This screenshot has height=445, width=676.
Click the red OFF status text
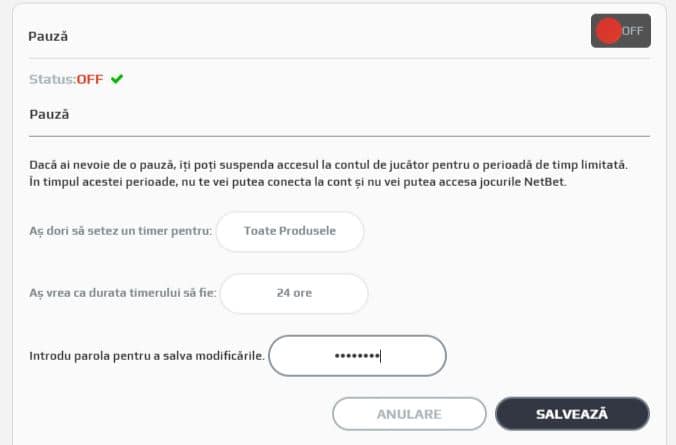pos(90,80)
